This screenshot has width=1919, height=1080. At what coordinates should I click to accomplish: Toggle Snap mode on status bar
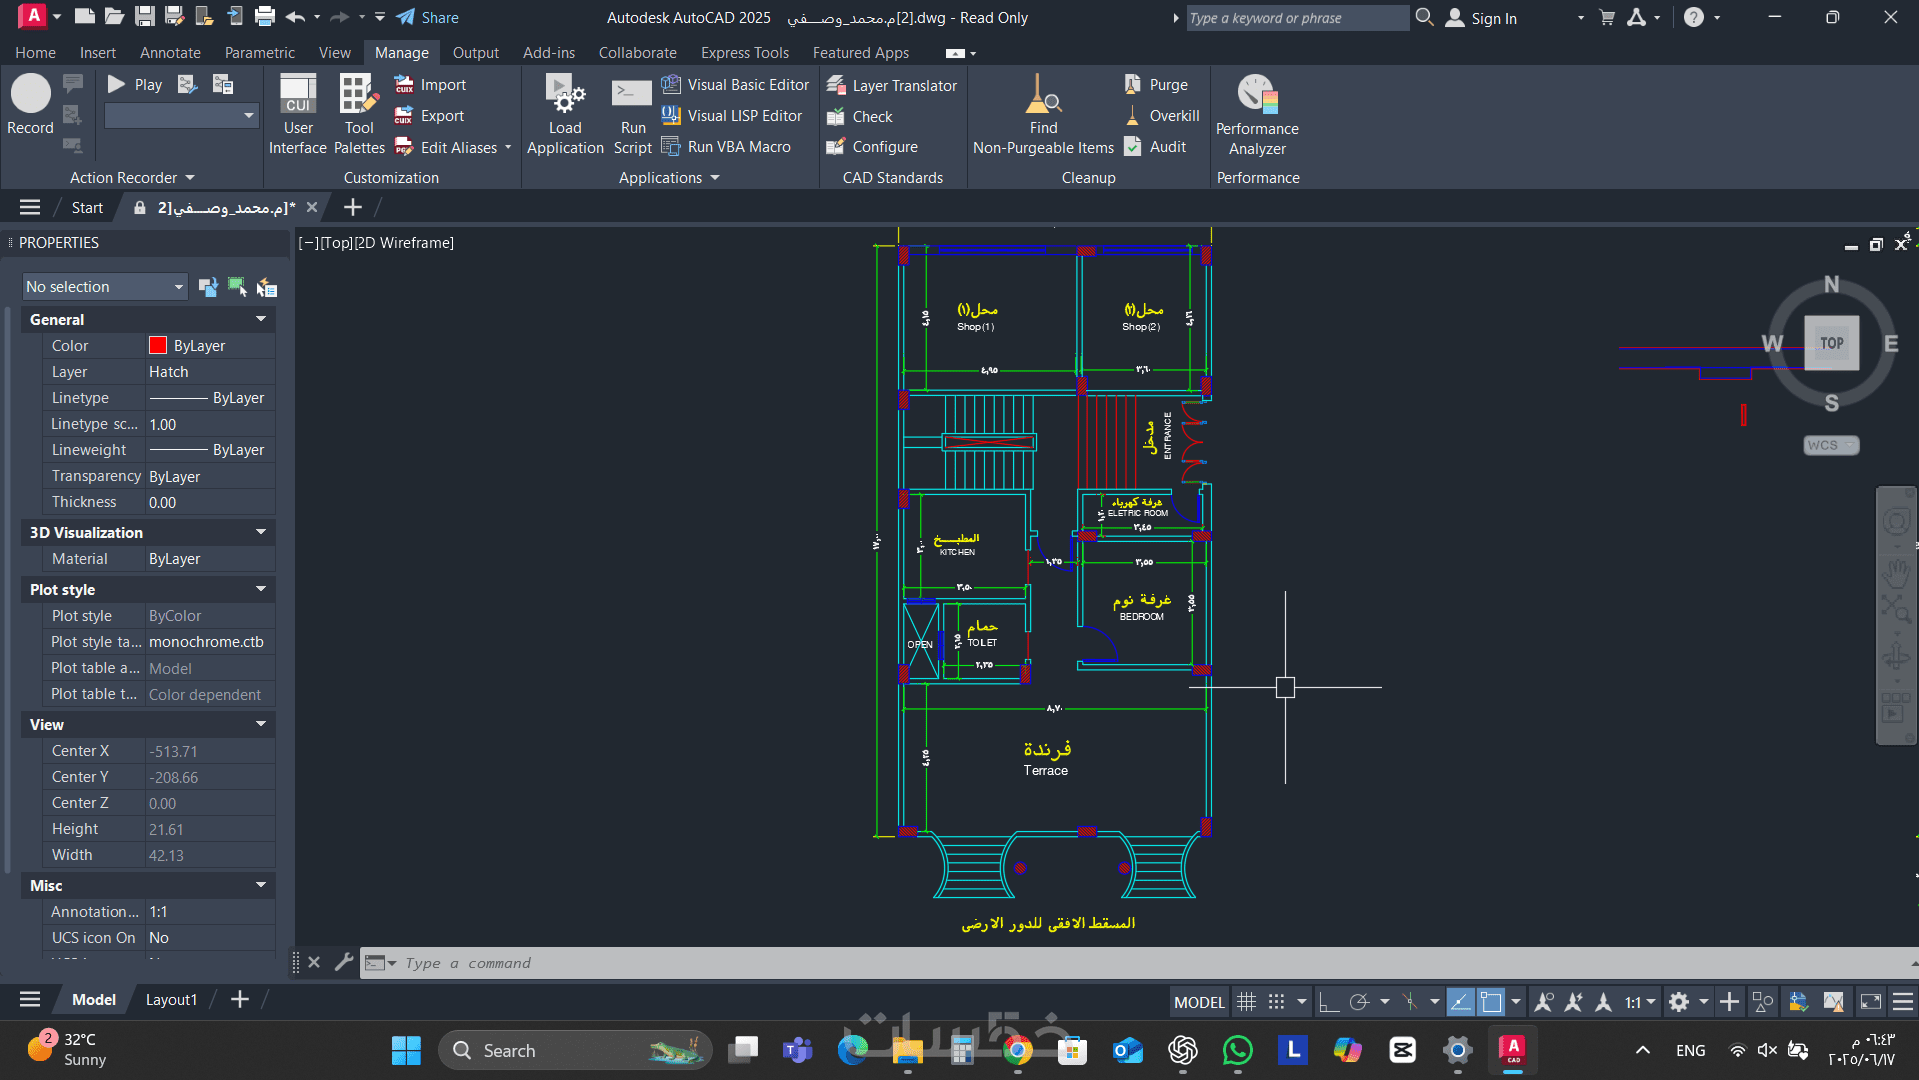[x=1276, y=1001]
